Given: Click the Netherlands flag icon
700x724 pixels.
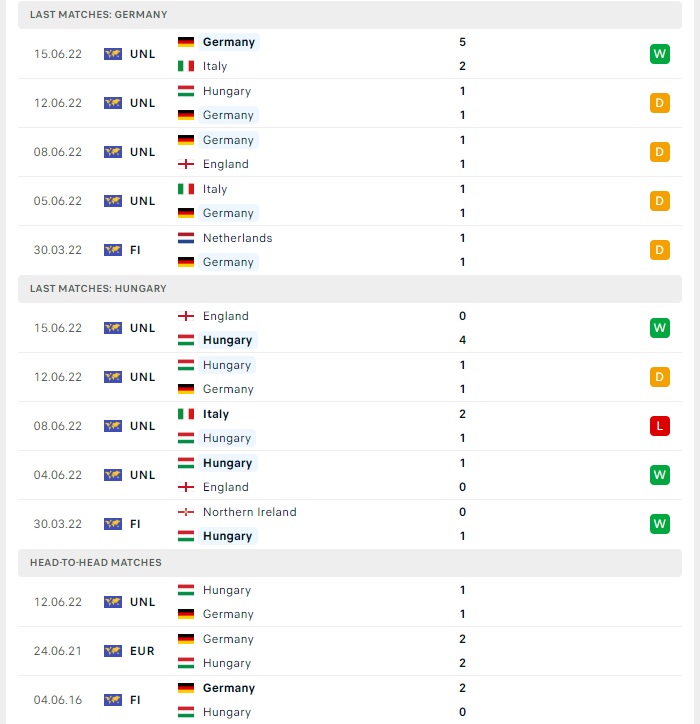Looking at the screenshot, I should click(x=186, y=238).
